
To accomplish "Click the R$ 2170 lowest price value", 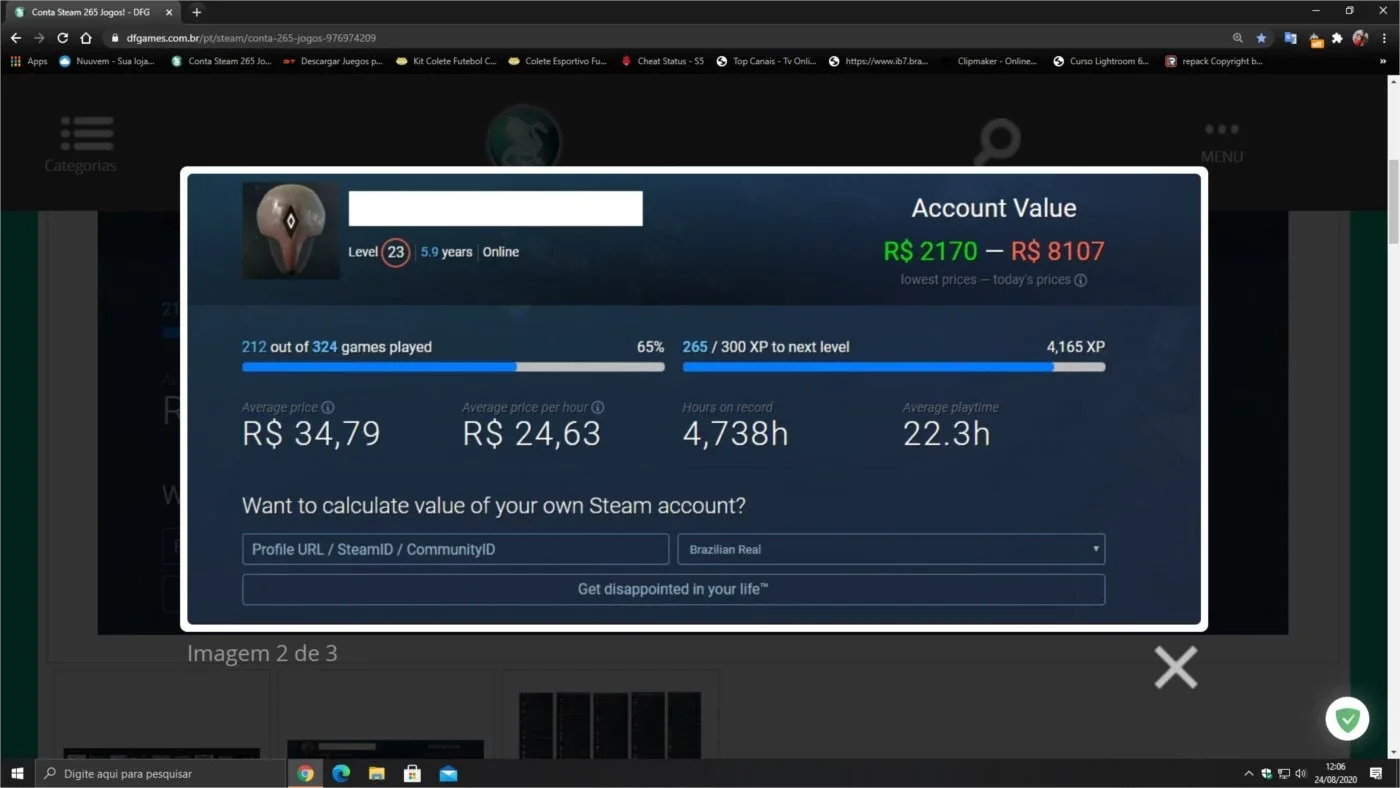I will point(930,251).
